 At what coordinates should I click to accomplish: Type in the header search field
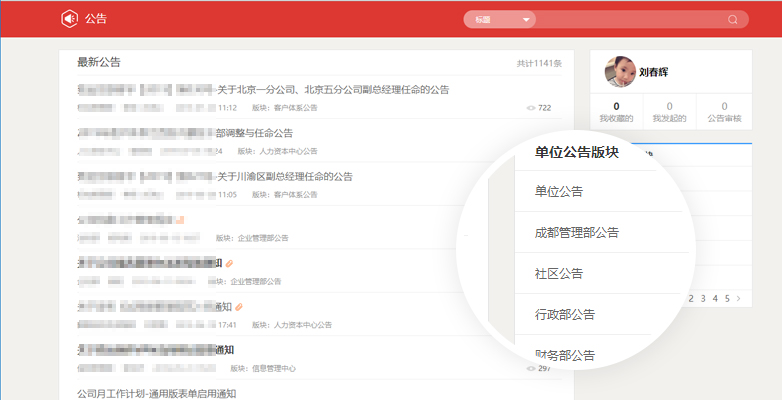point(630,19)
